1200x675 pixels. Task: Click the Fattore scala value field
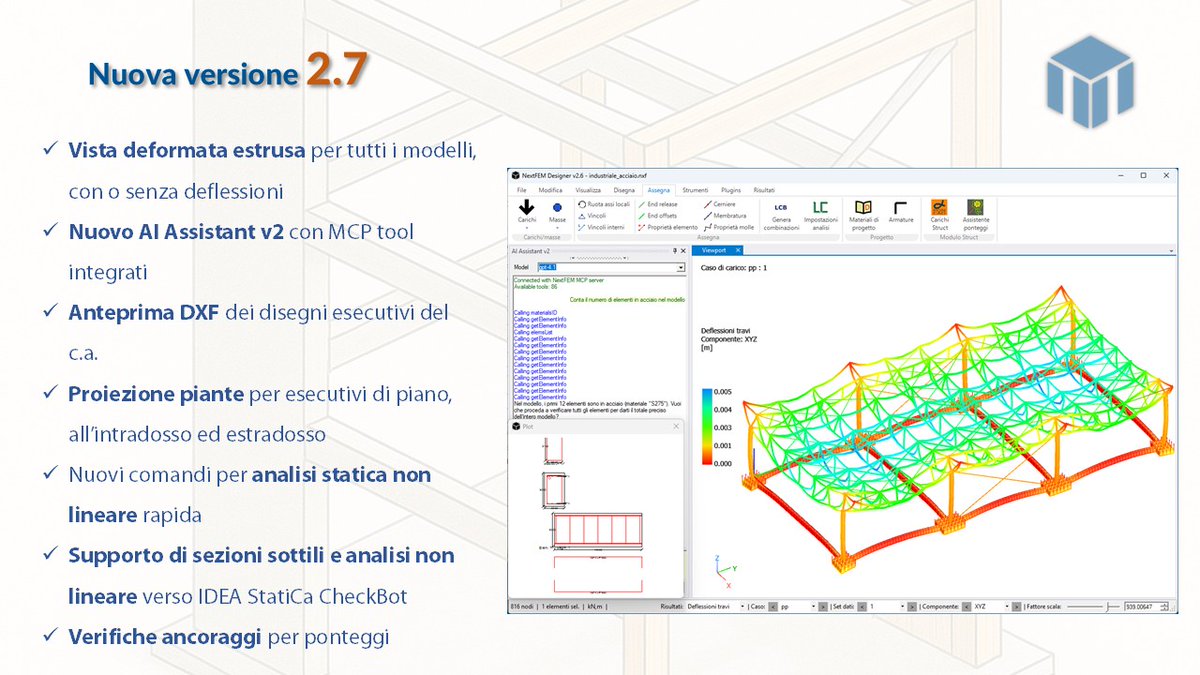tap(1141, 606)
